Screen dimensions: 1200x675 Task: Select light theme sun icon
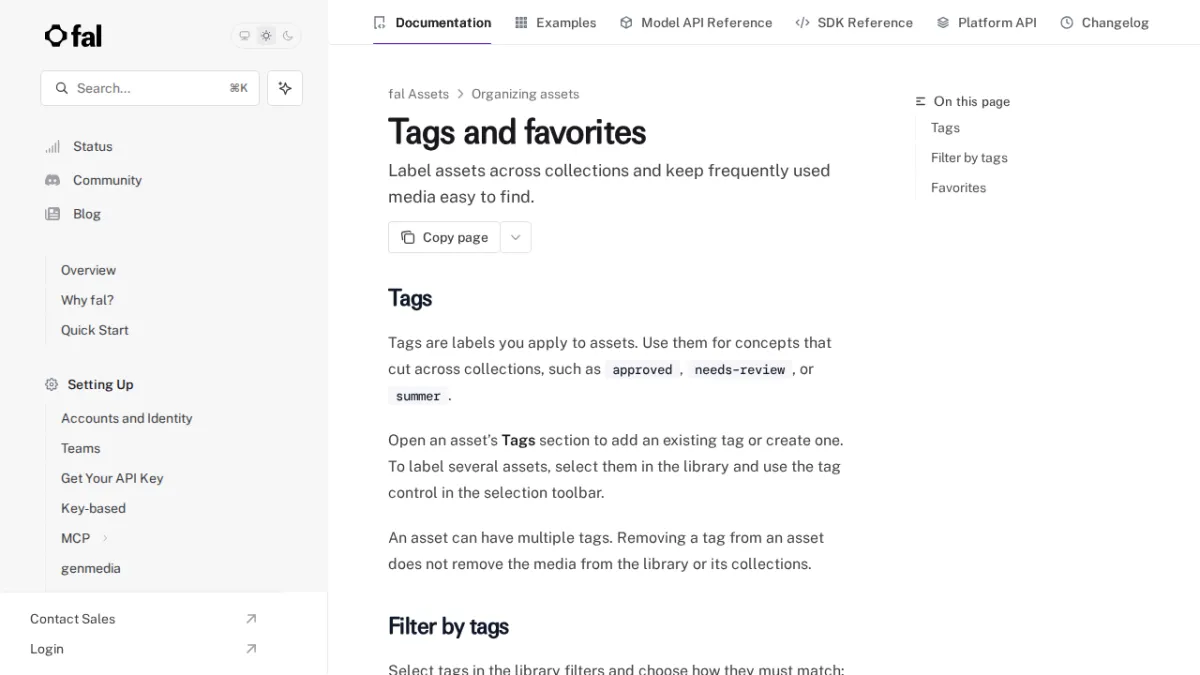(266, 36)
